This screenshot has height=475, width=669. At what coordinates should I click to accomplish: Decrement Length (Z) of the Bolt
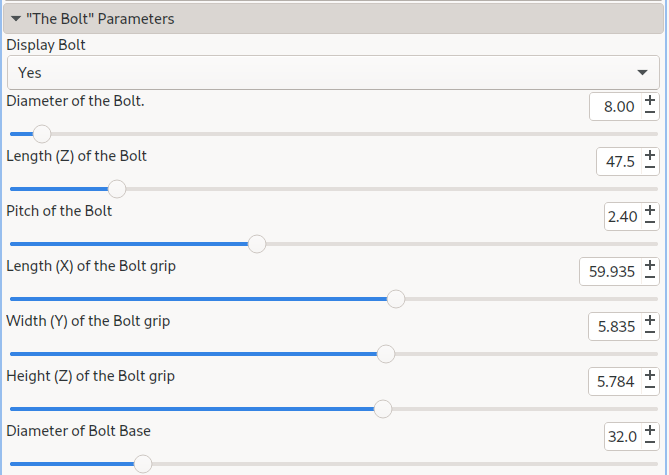pos(650,168)
